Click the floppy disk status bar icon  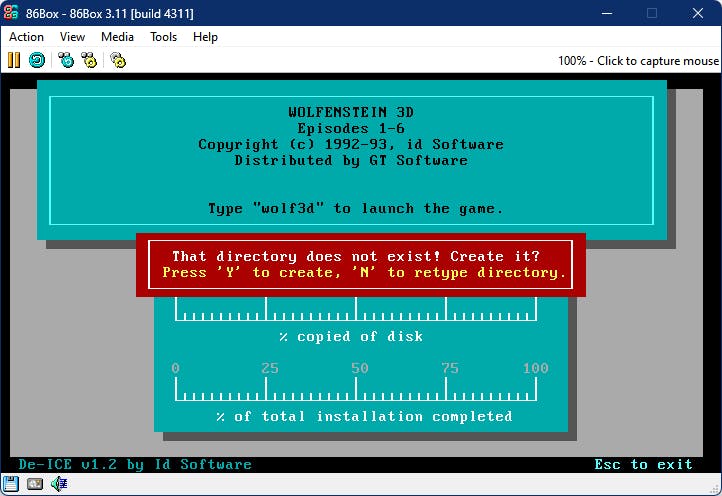pyautogui.click(x=10, y=484)
